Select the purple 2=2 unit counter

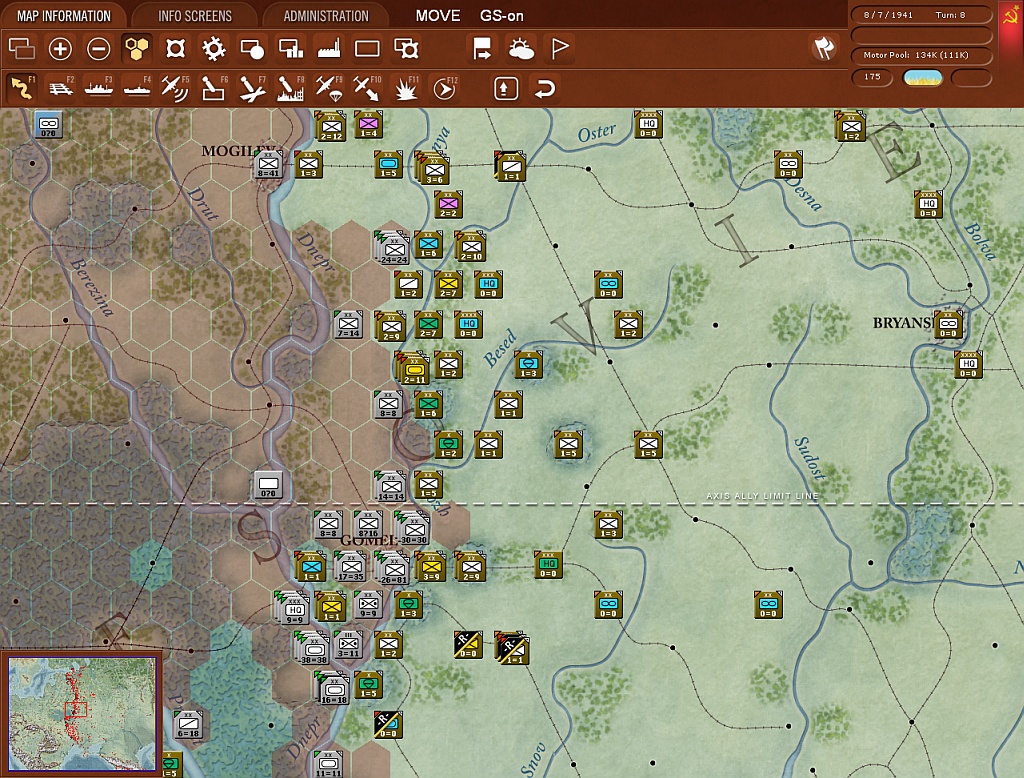[x=449, y=204]
